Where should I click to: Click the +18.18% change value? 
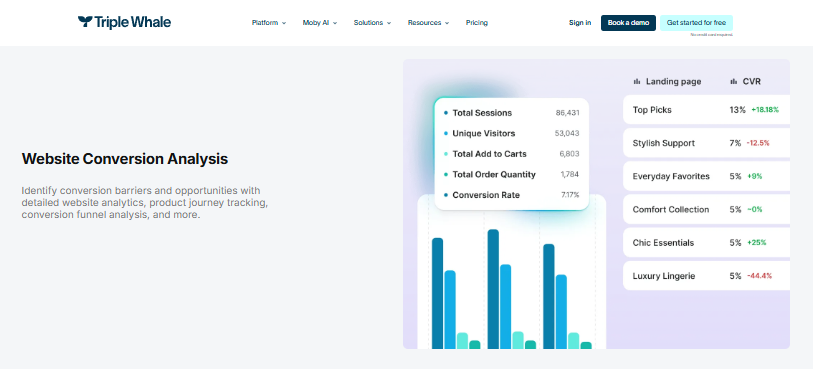765,110
